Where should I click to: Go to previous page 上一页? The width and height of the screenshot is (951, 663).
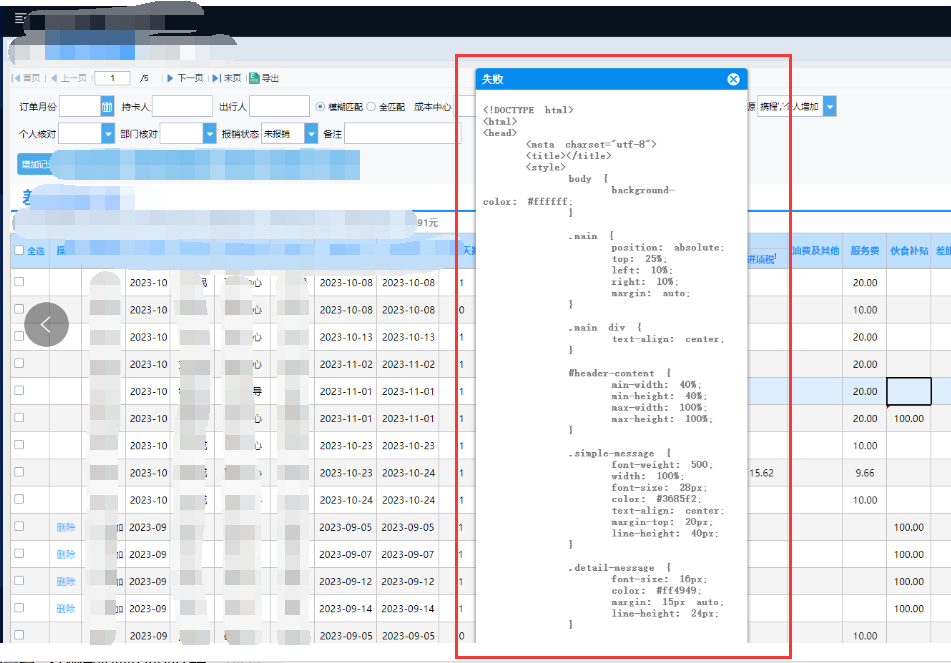[69, 78]
